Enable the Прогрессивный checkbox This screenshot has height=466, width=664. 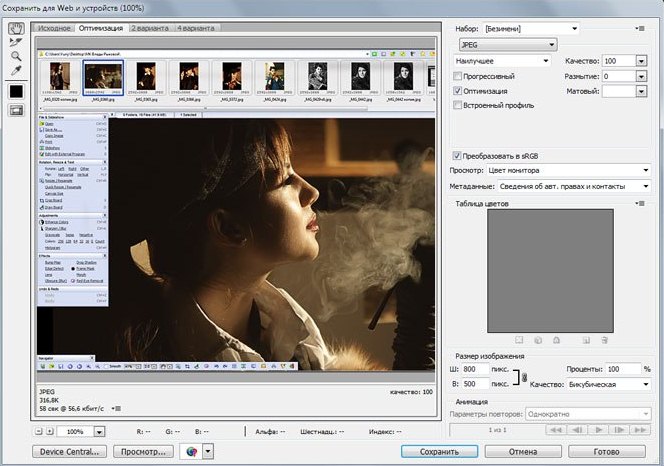[458, 76]
